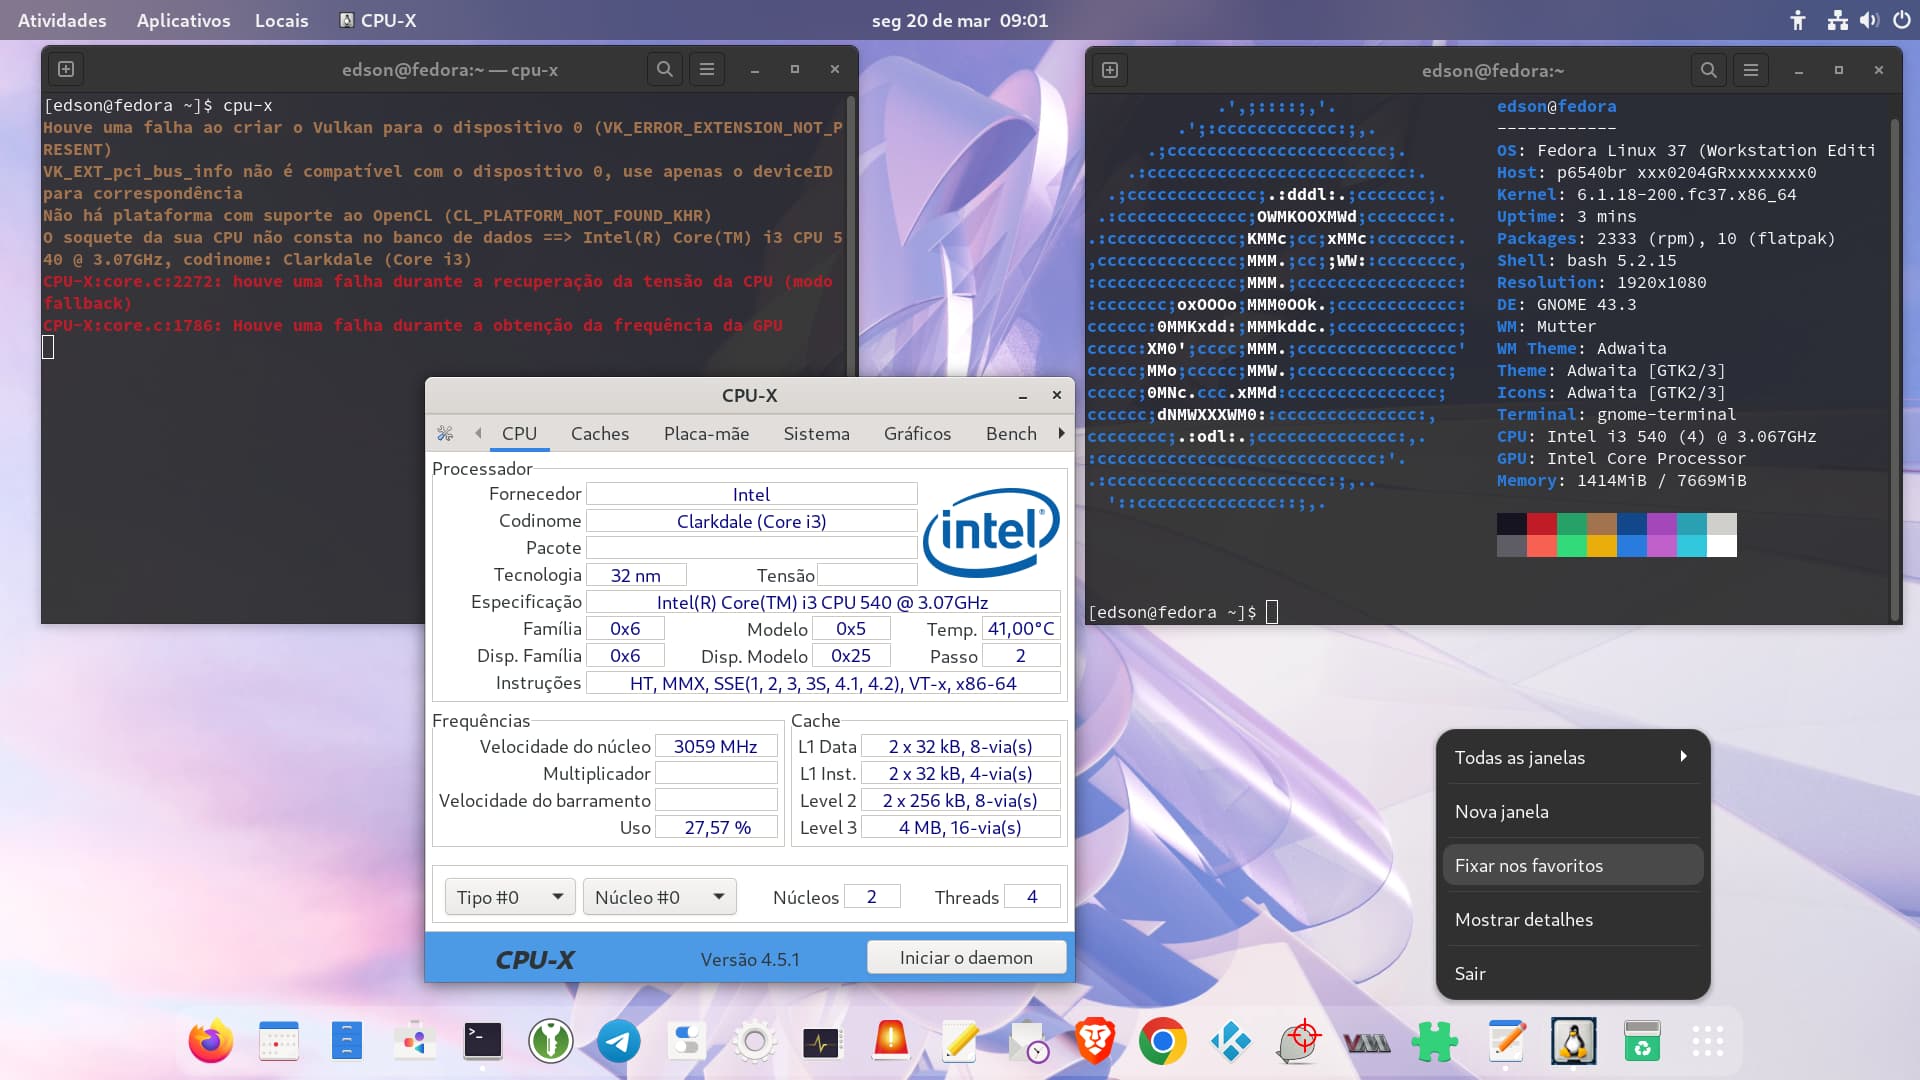This screenshot has height=1080, width=1920.
Task: Switch to the Caches tab
Action: click(x=600, y=433)
